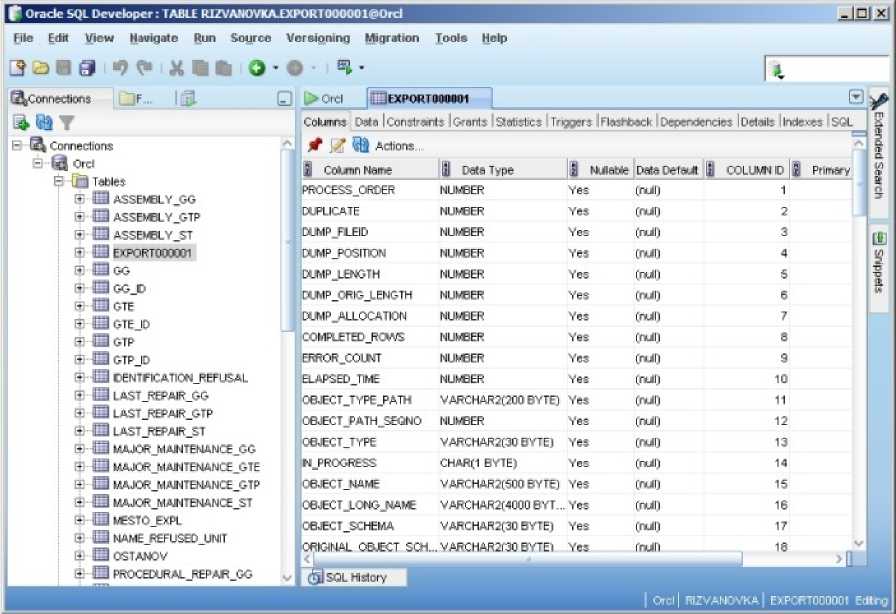Collapse the Connections root node
The image size is (896, 614).
point(17,145)
